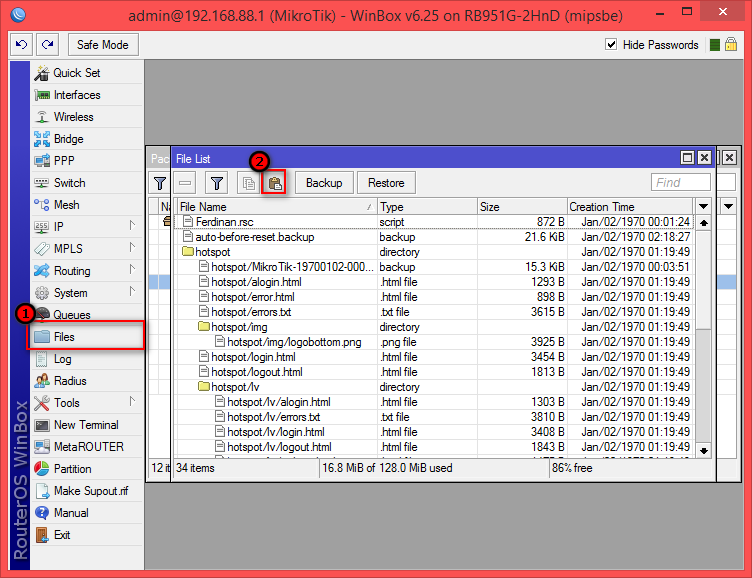
Task: Click the filter icon of the background window
Action: point(160,183)
